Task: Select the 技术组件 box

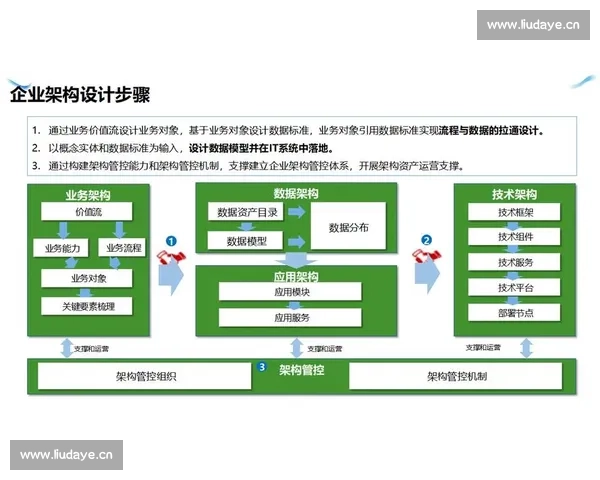Action: (x=514, y=237)
